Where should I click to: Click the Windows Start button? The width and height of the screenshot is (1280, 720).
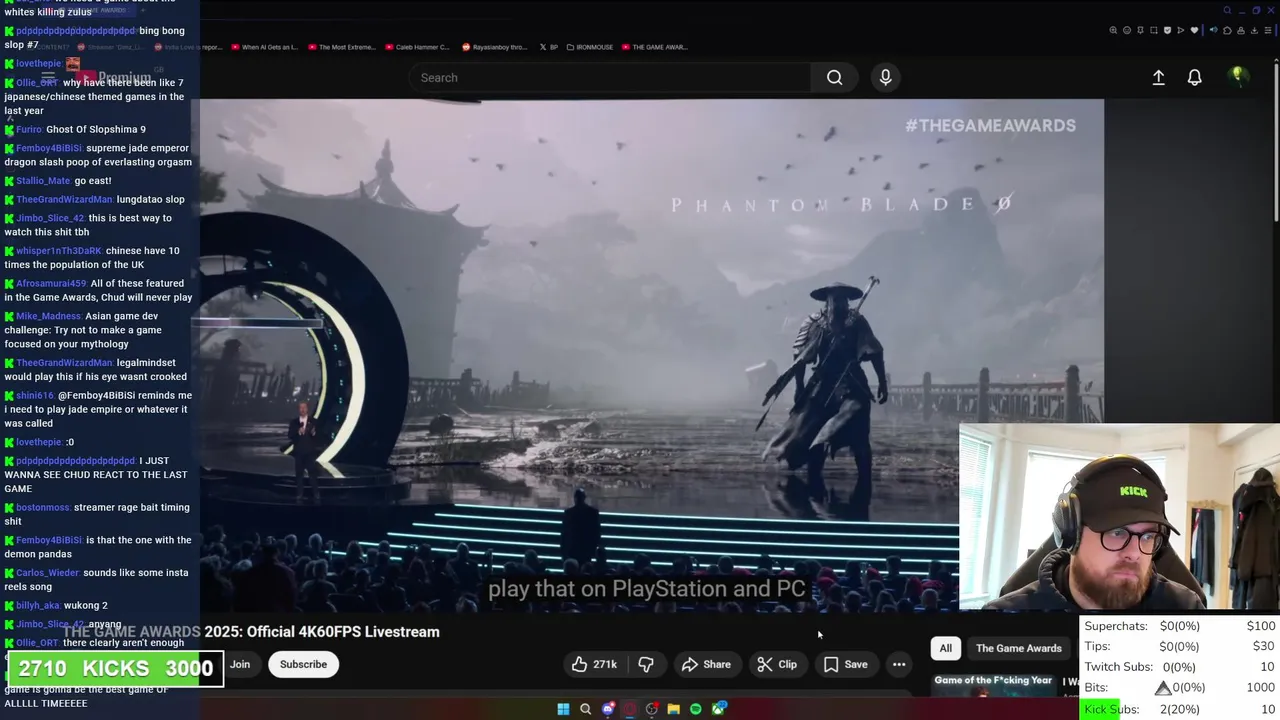click(x=563, y=709)
